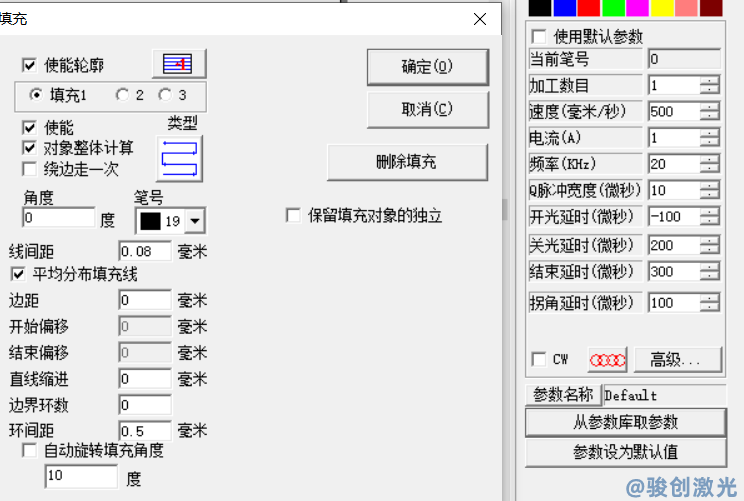Click the 环间距 input field

pos(145,431)
